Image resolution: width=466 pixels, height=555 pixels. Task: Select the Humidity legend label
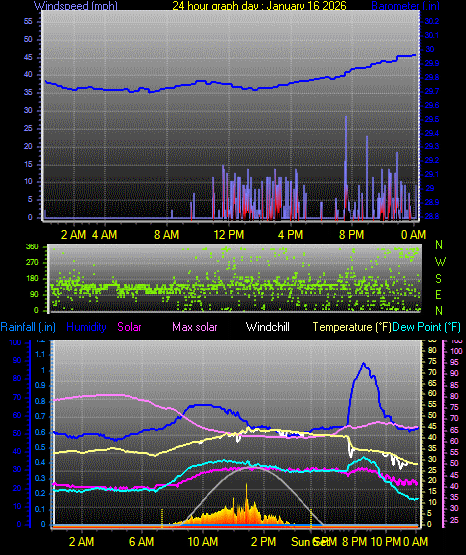click(x=86, y=327)
